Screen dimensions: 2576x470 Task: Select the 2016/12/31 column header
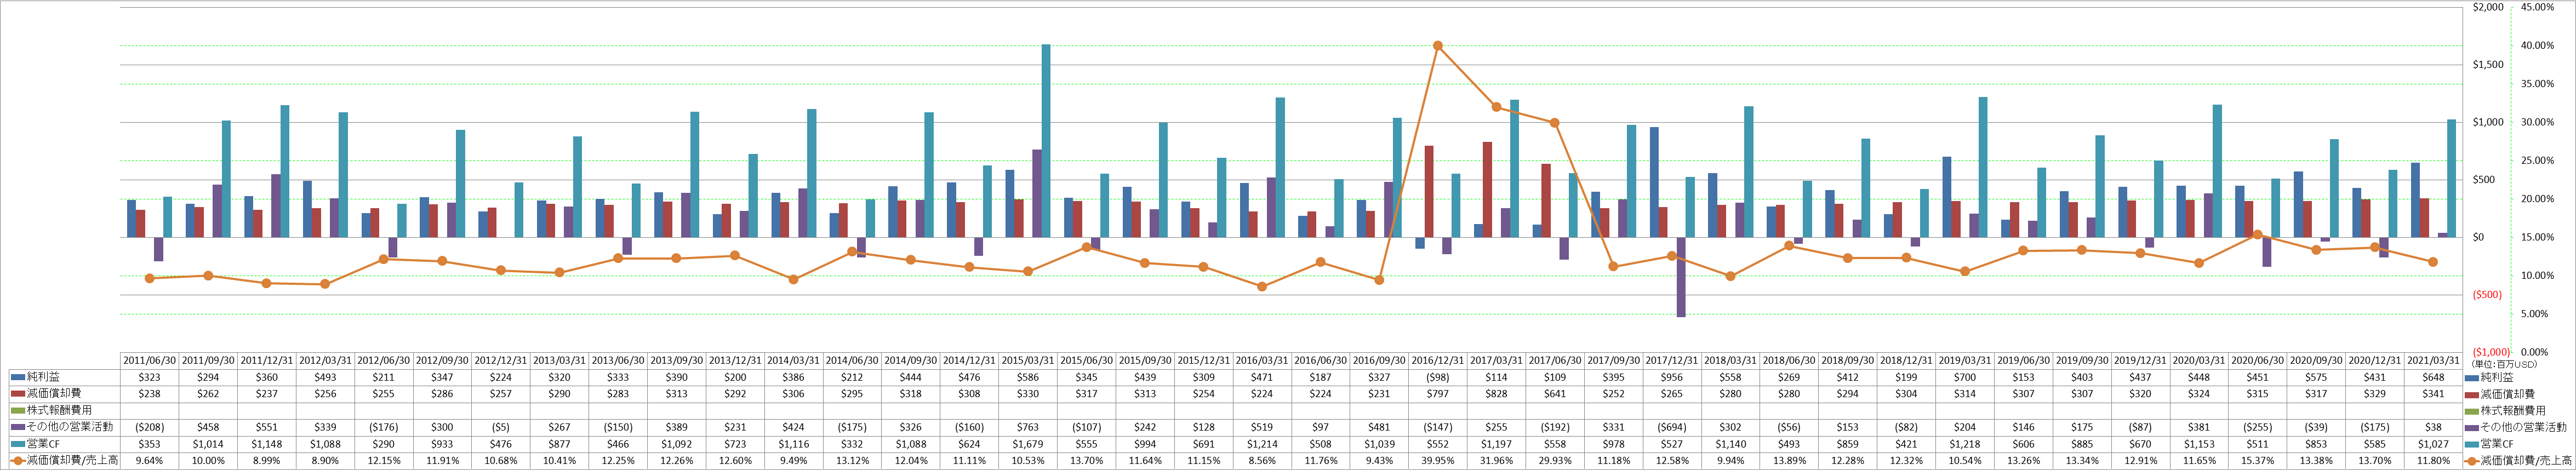[x=1437, y=361]
